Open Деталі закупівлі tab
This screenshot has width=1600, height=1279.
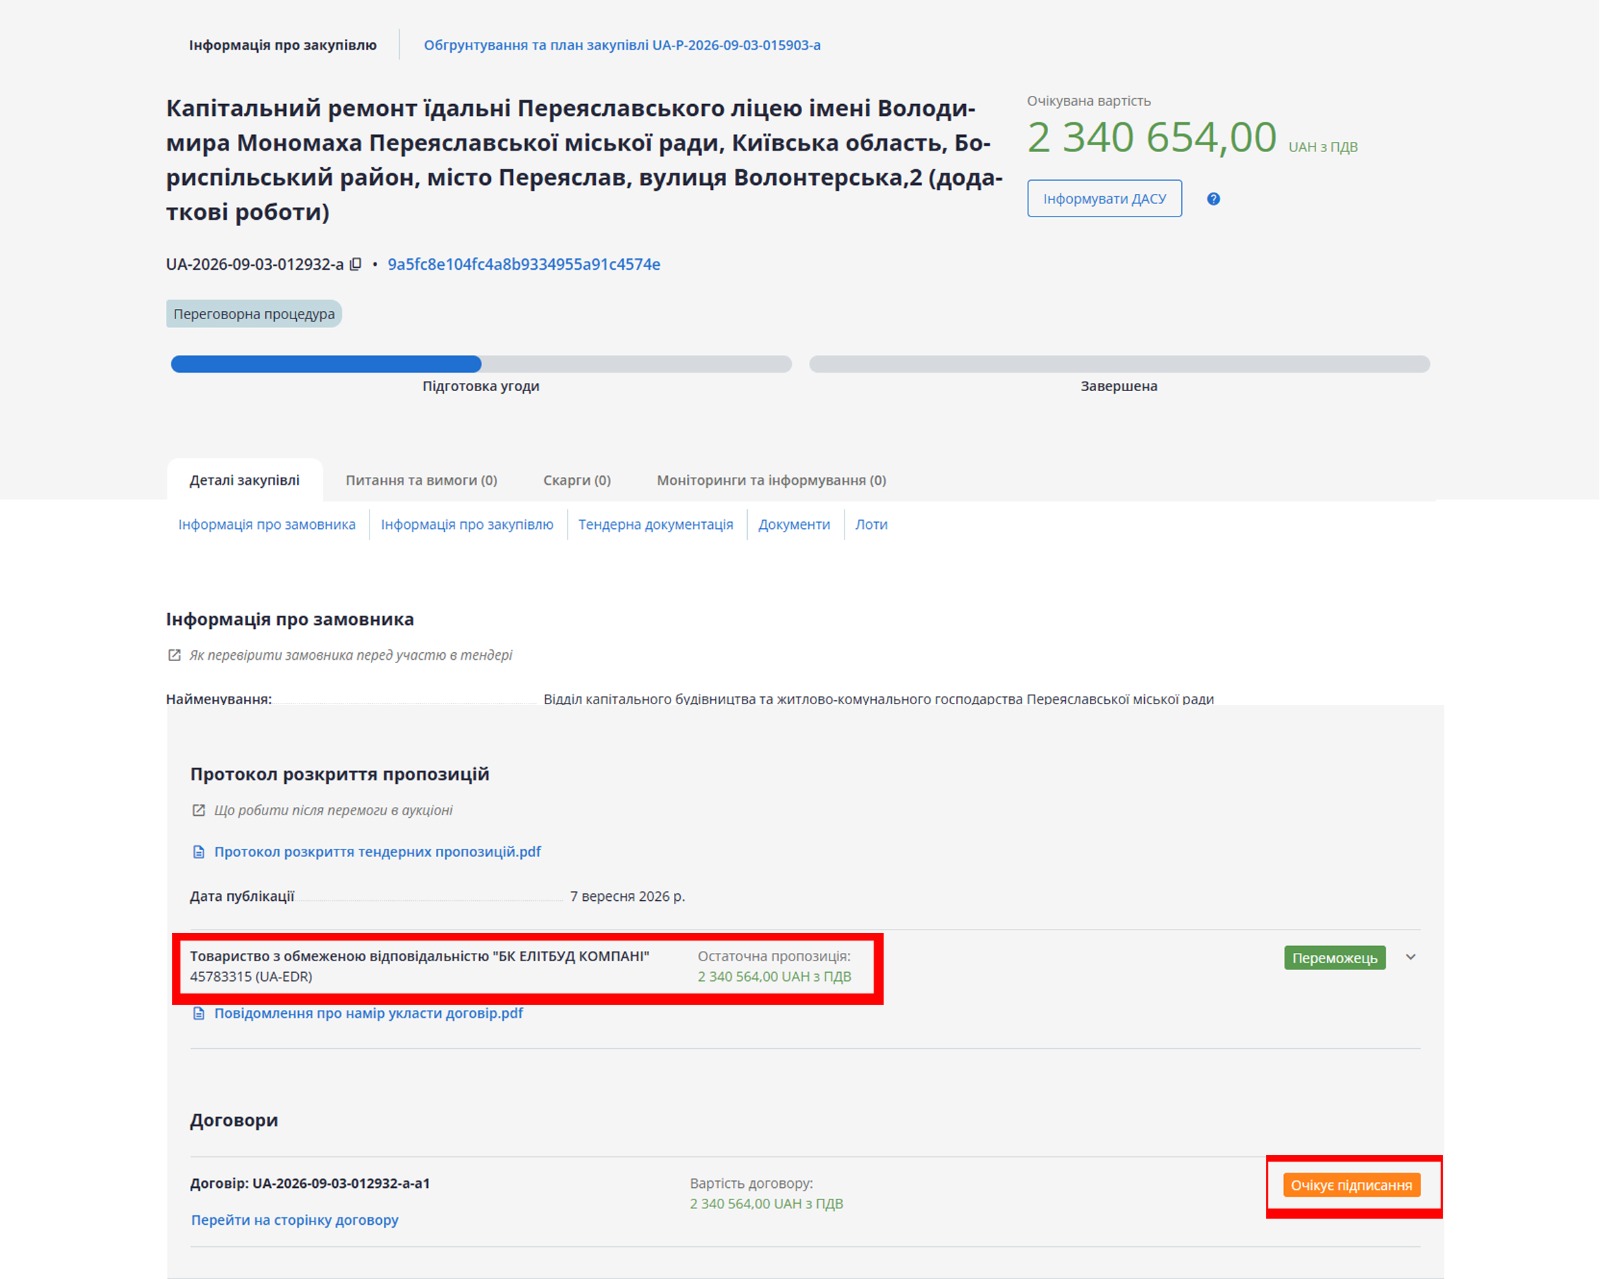(245, 480)
